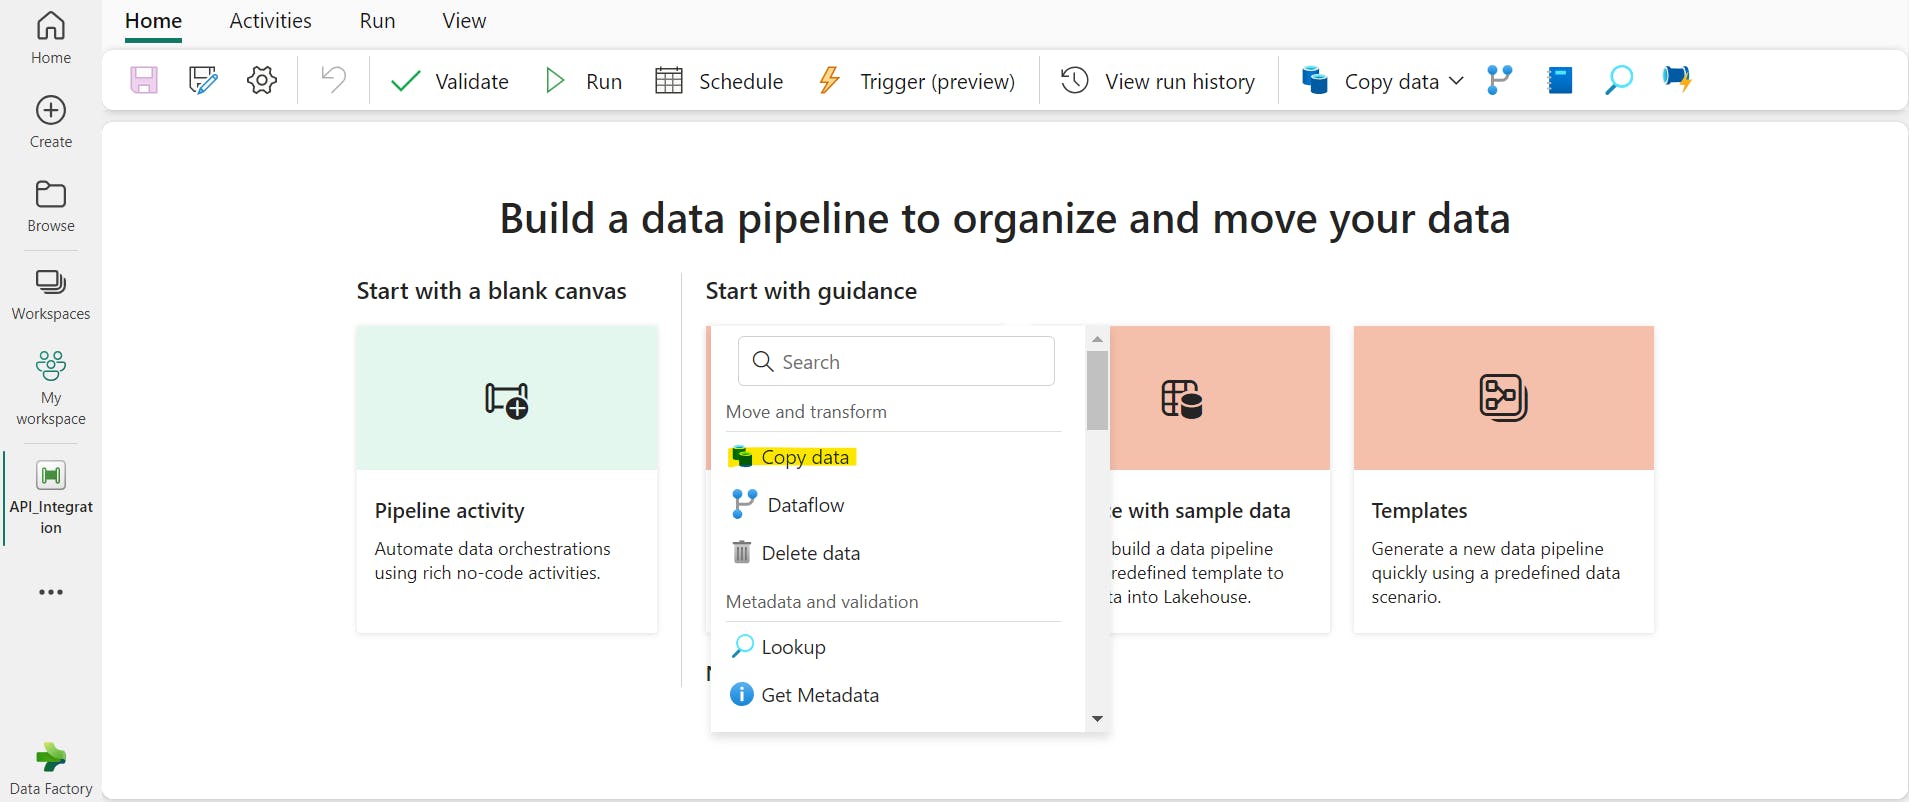Viewport: 1909px width, 802px height.
Task: Click Trigger (preview)
Action: pos(917,81)
